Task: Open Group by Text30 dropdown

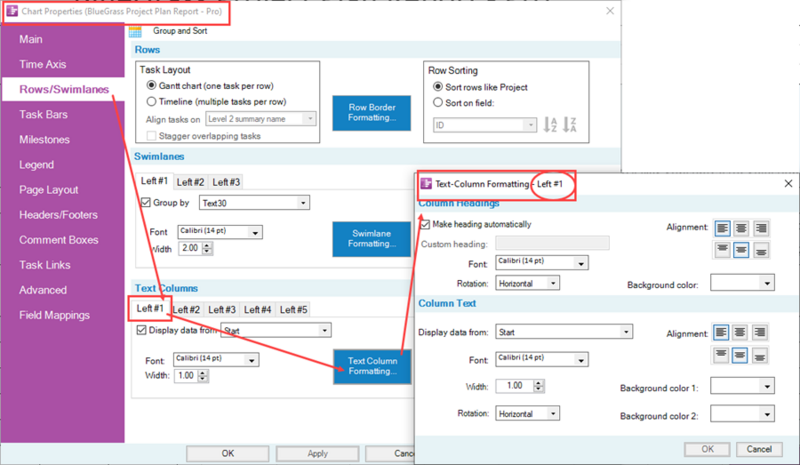Action: [x=254, y=203]
